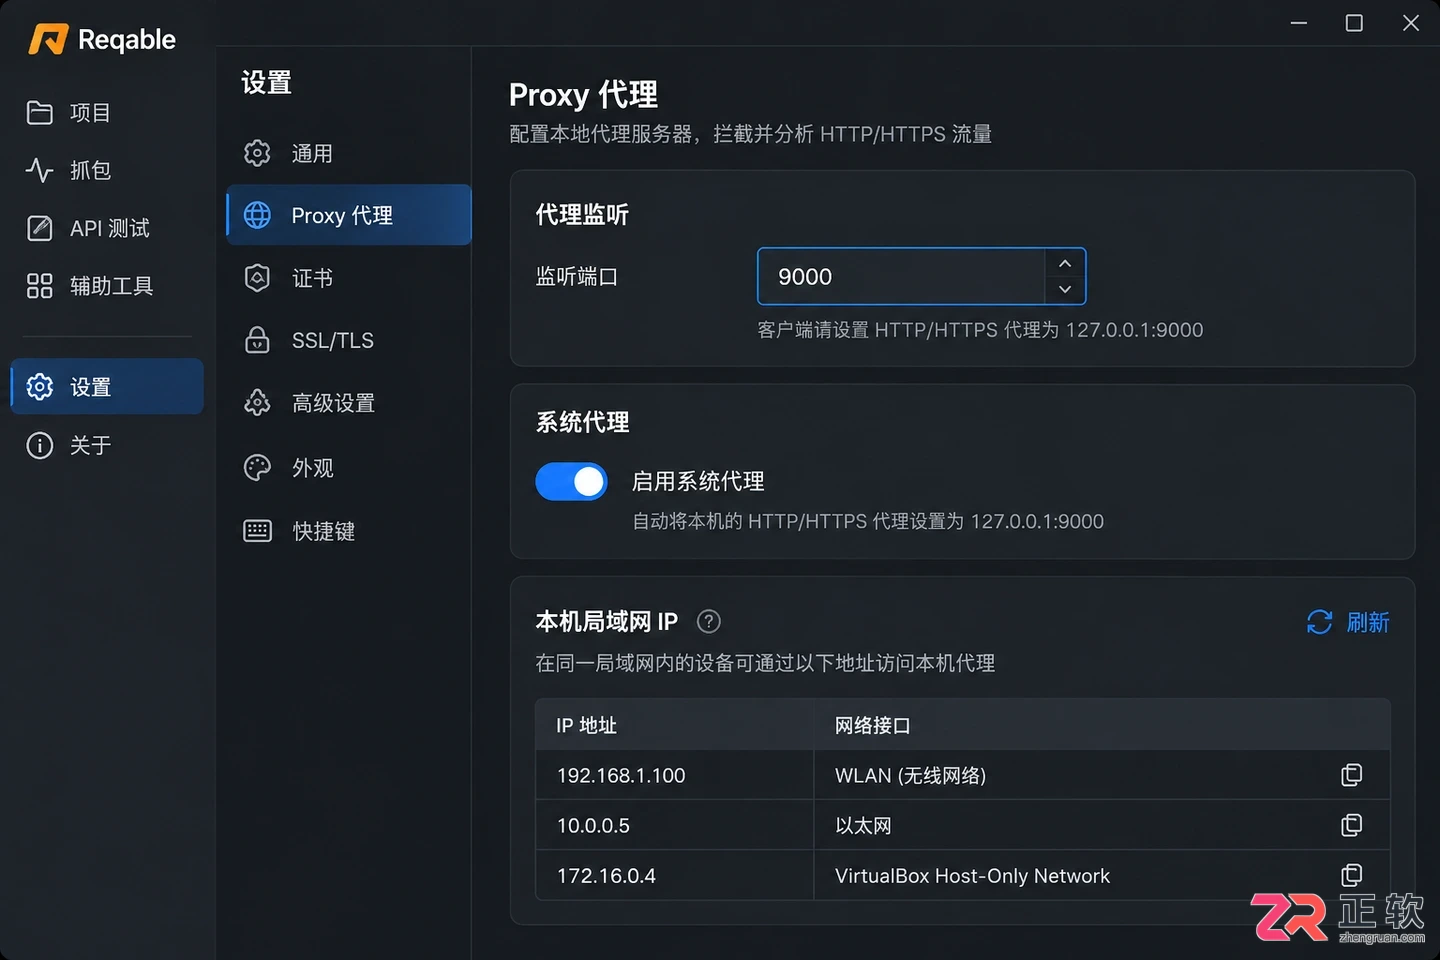Copy the 172.16.0.4 address
Image resolution: width=1440 pixels, height=960 pixels.
click(x=1352, y=875)
